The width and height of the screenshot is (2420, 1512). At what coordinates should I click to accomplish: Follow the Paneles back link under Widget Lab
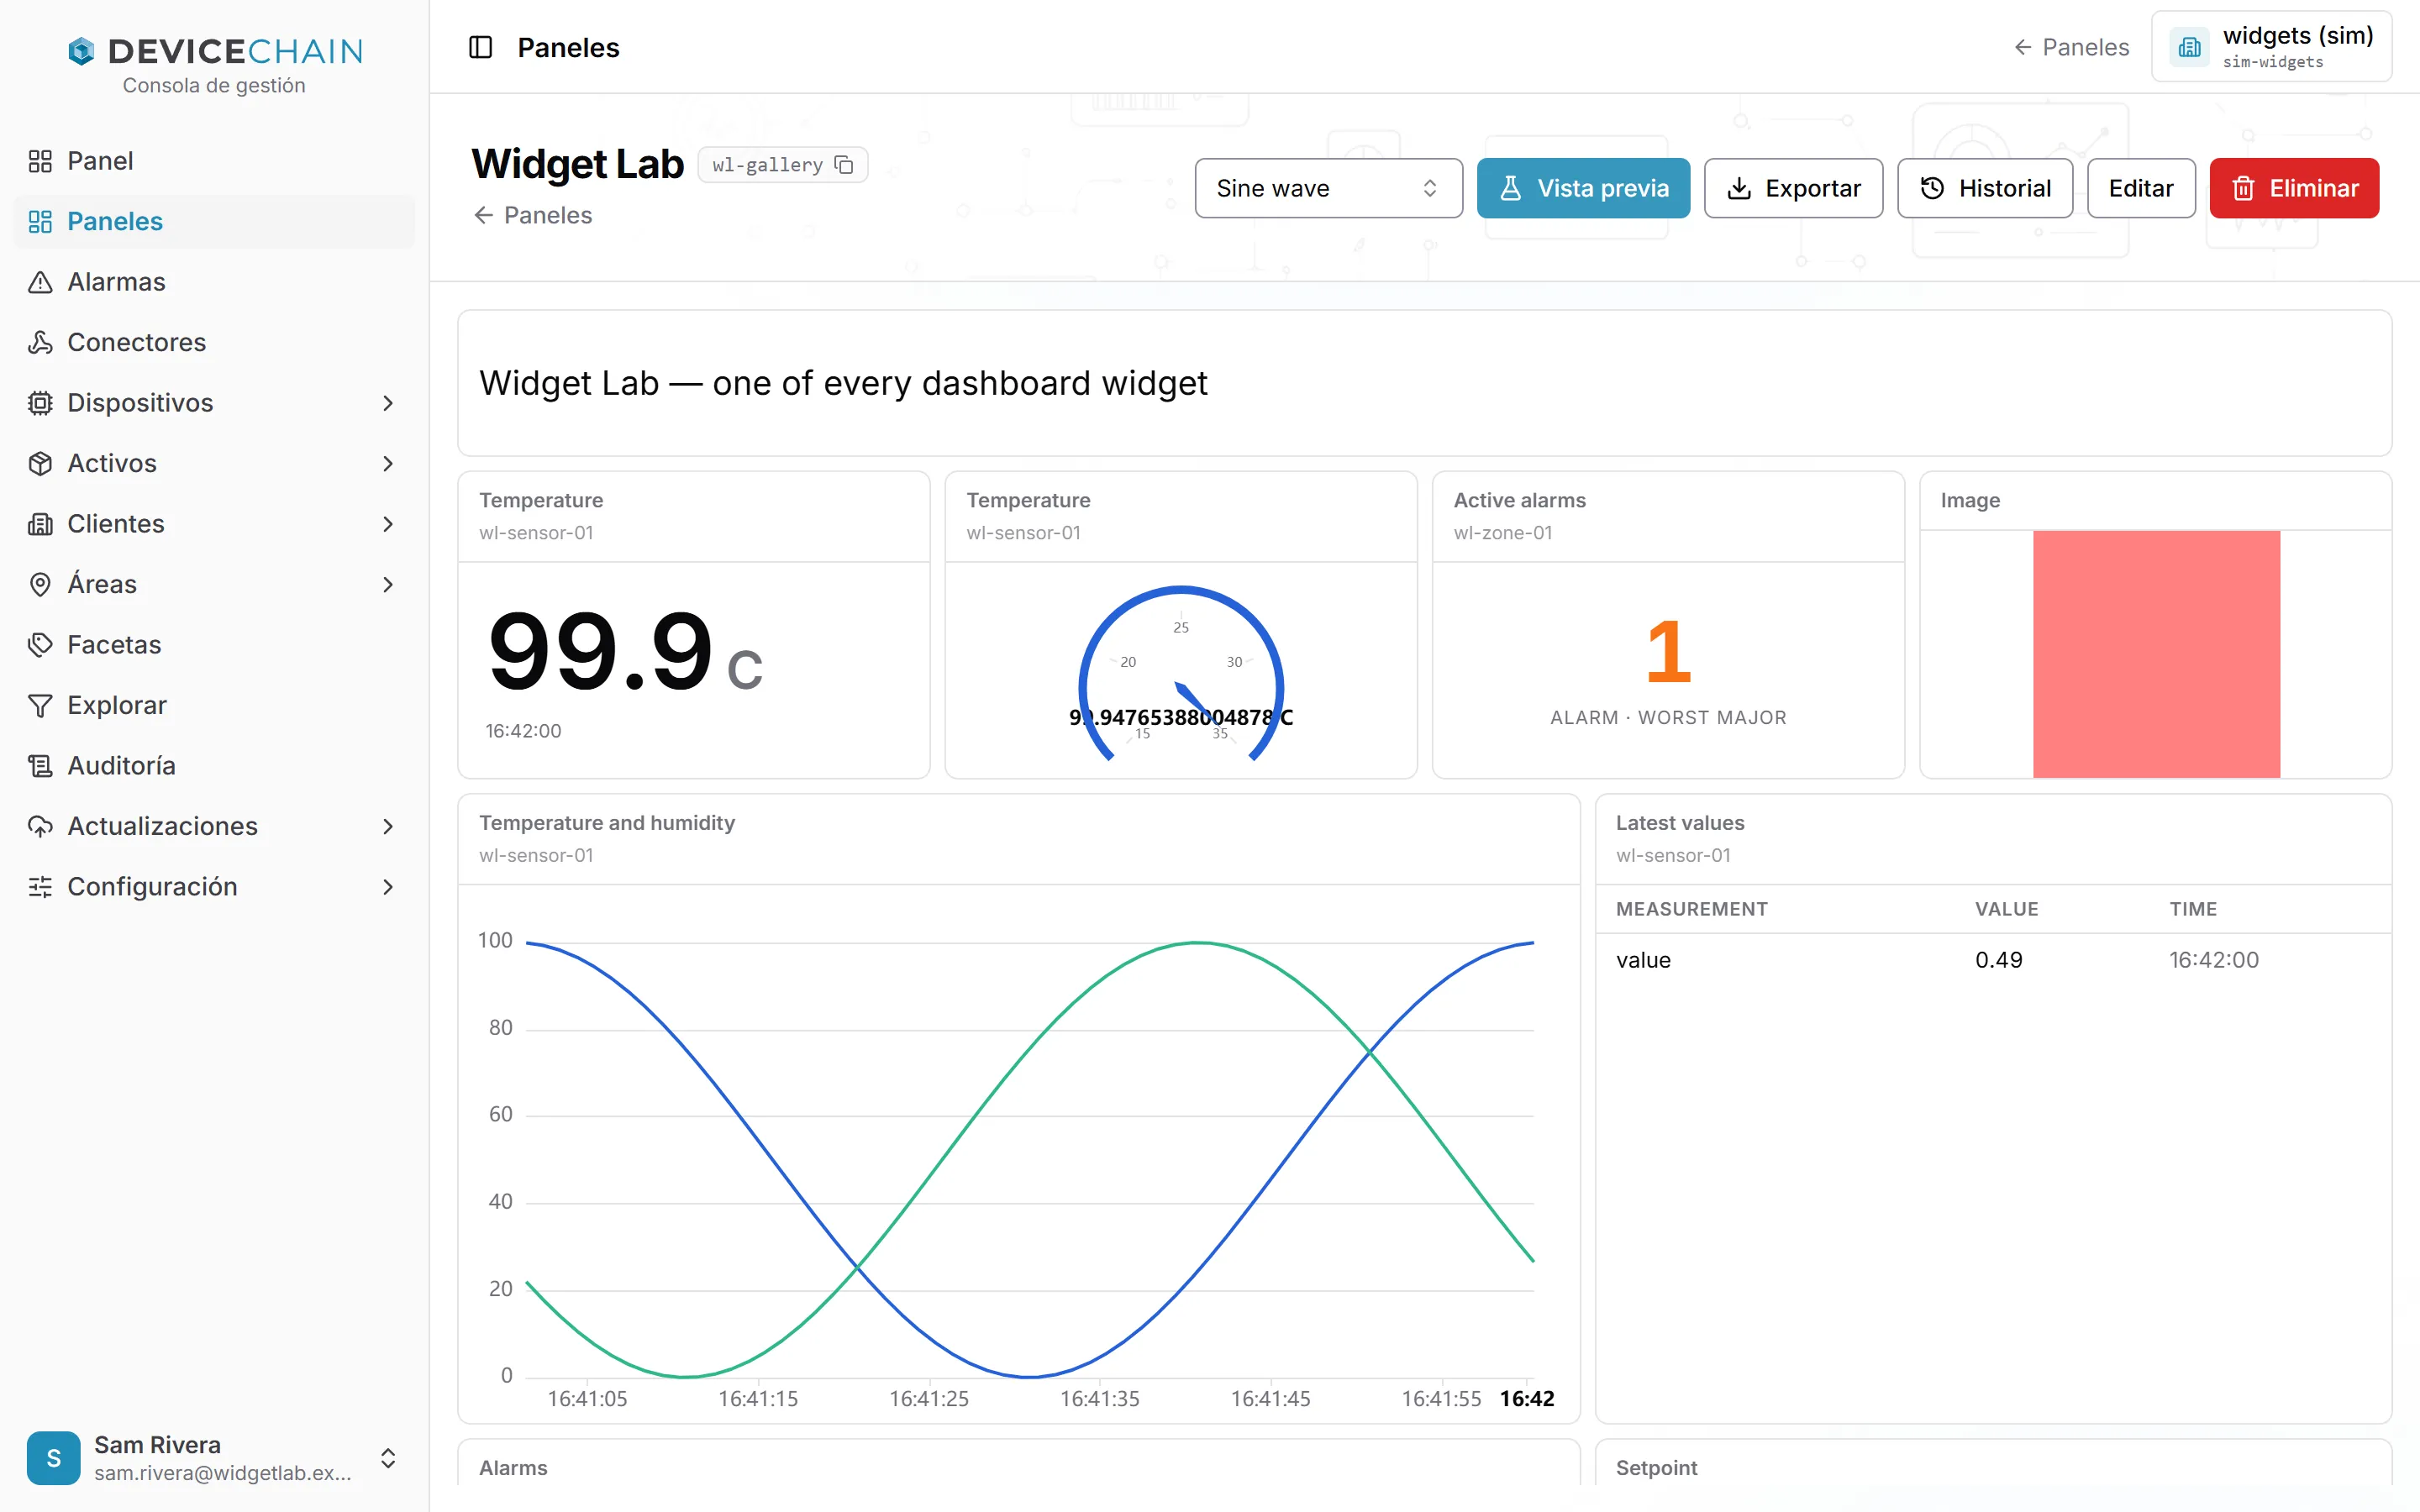(x=533, y=215)
